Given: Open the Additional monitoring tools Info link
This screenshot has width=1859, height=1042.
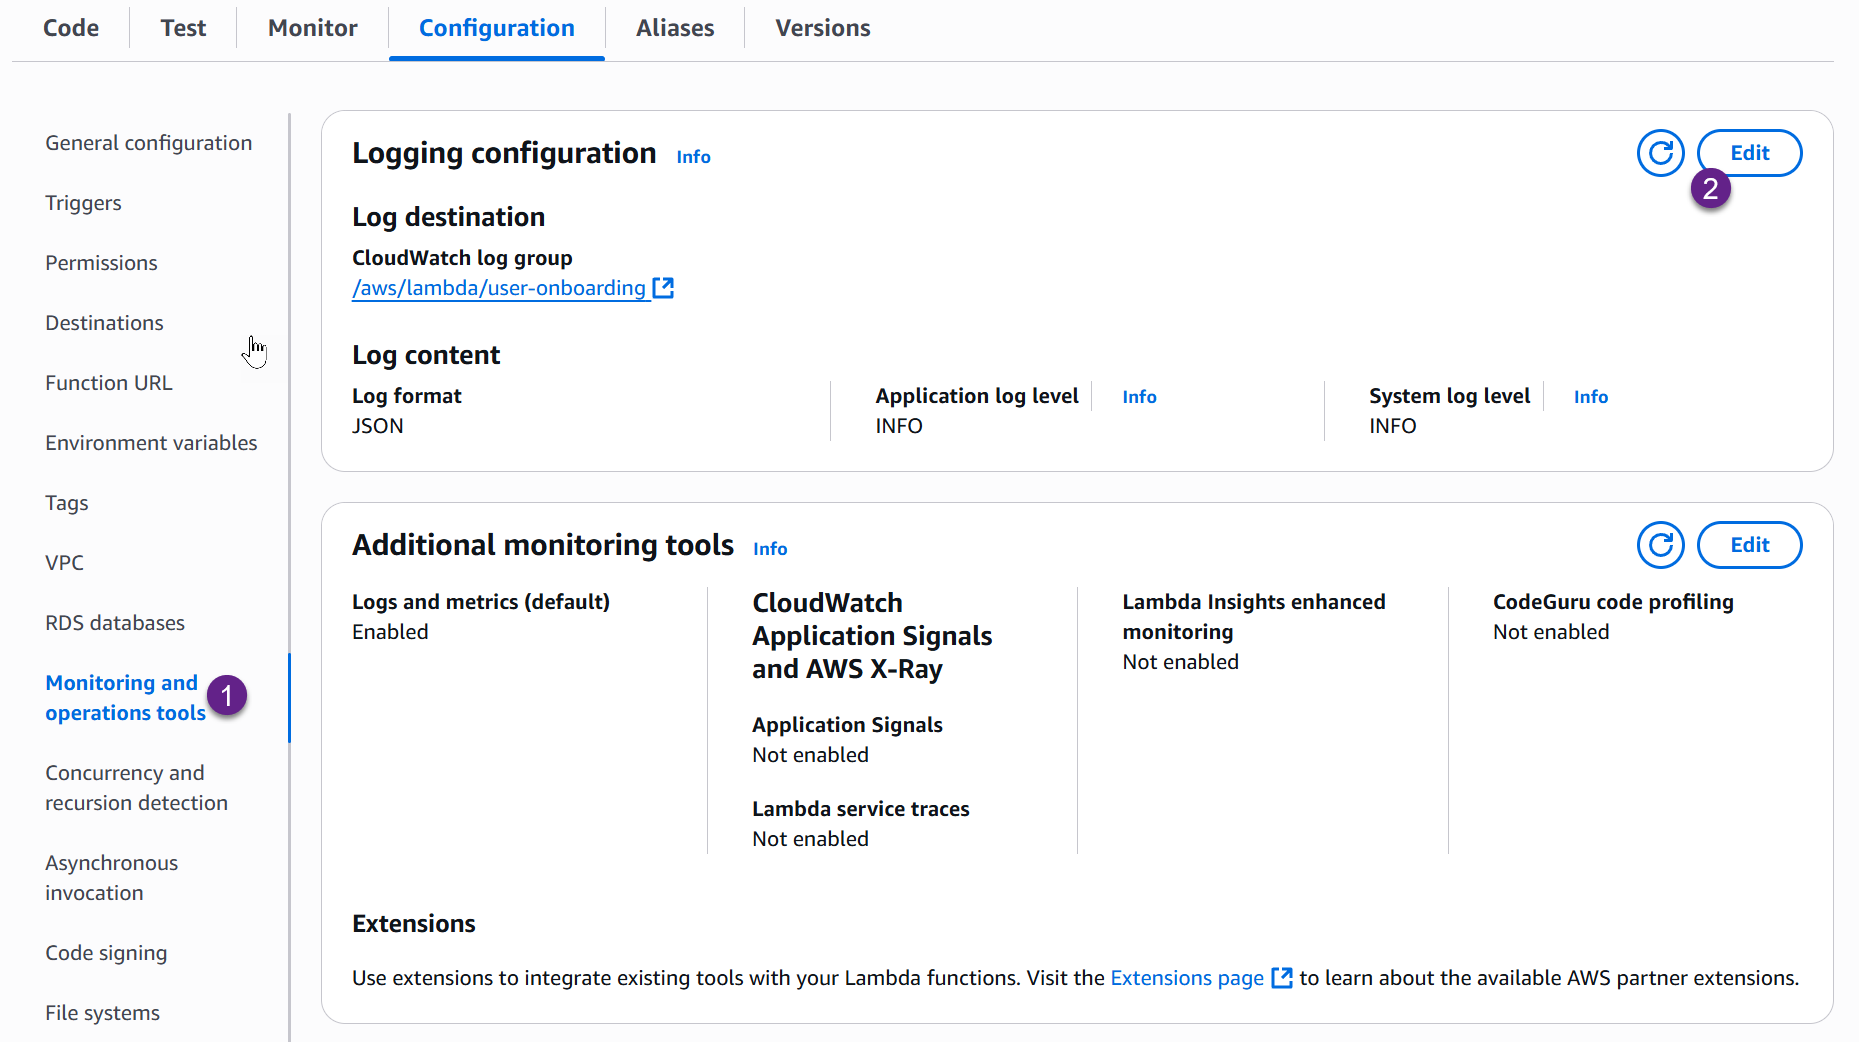Looking at the screenshot, I should coord(769,548).
